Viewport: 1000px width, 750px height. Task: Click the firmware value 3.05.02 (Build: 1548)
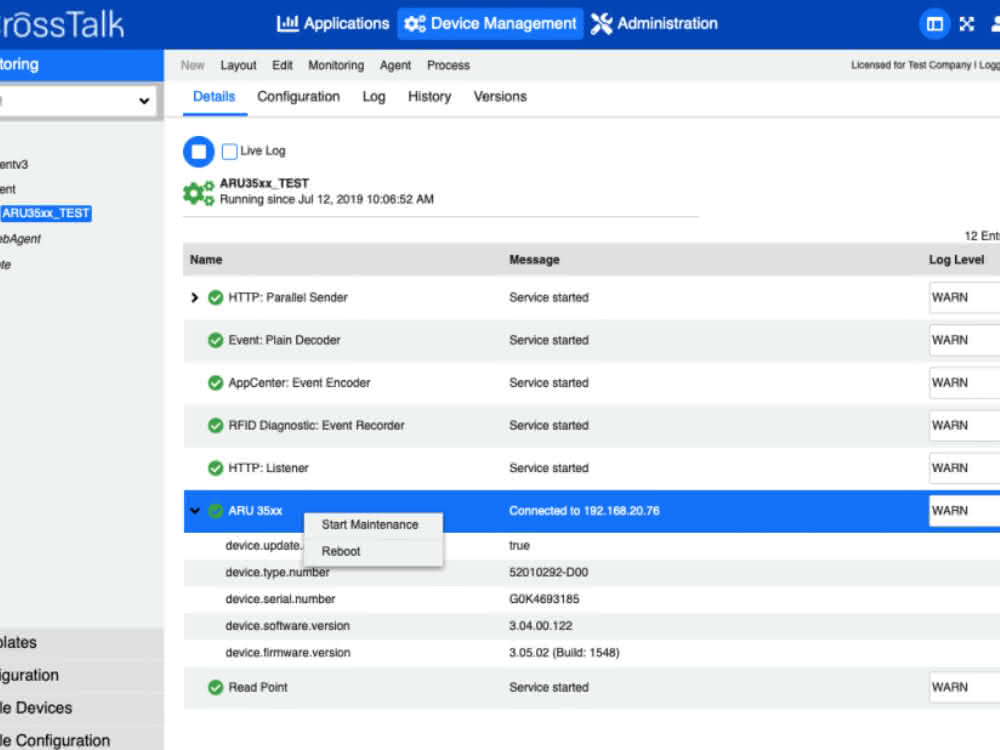[x=564, y=653]
